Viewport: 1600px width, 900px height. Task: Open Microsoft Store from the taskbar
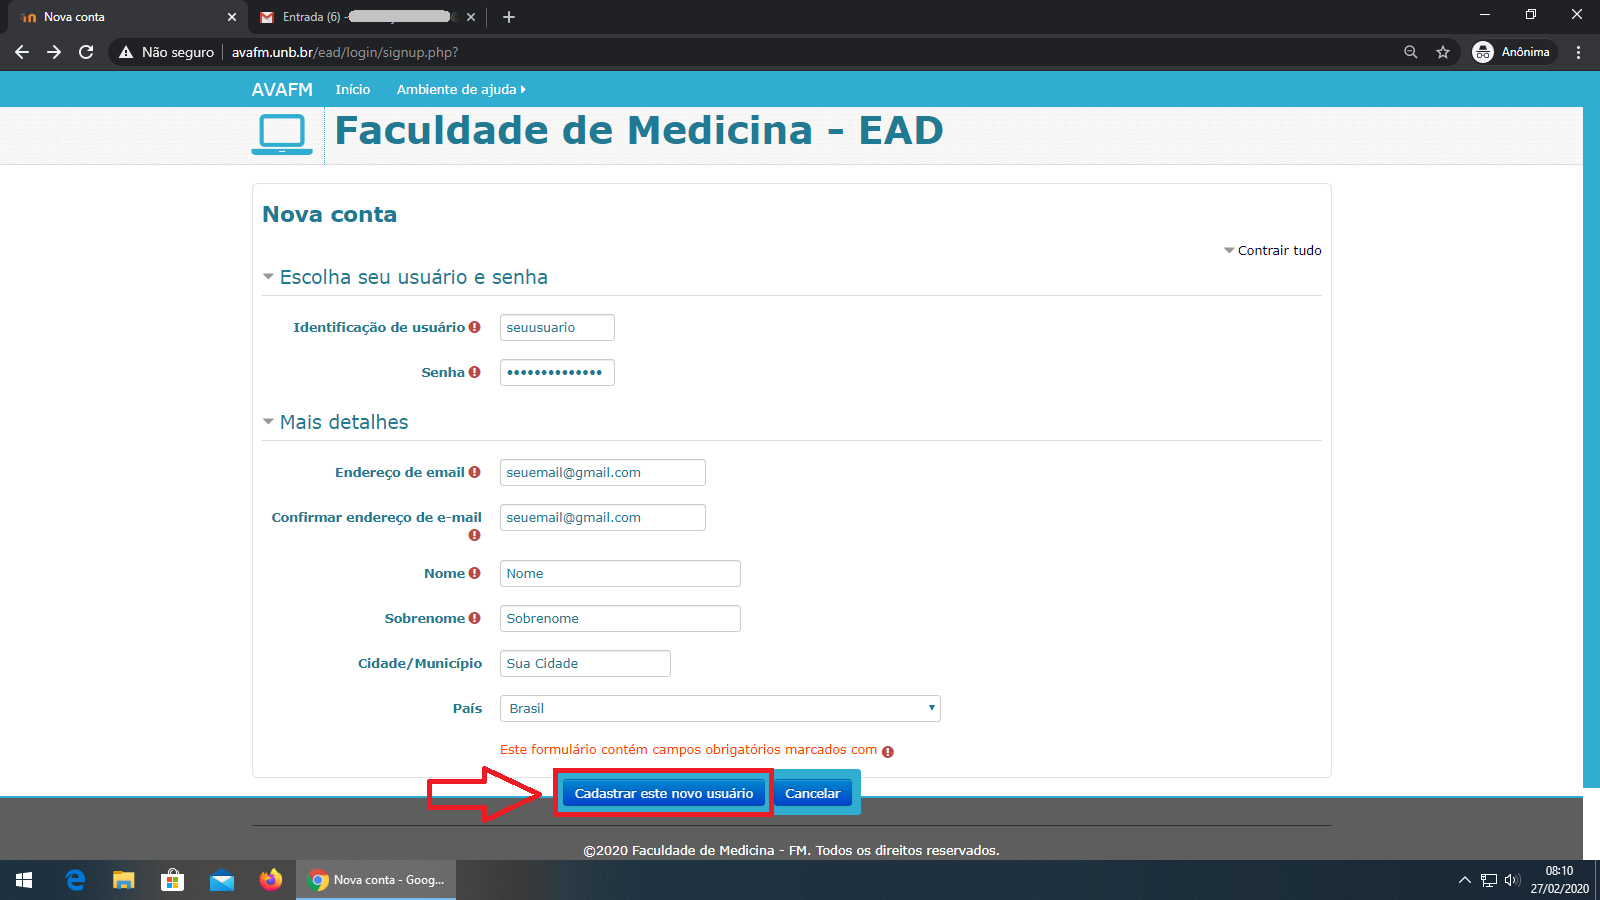pos(172,880)
